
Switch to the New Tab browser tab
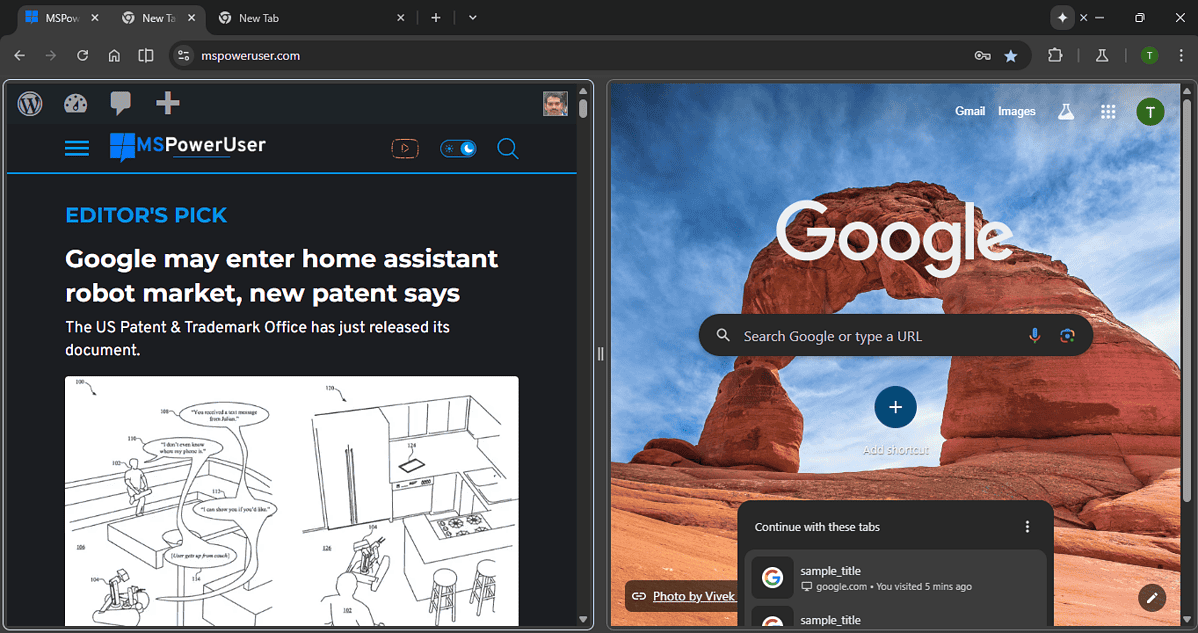pyautogui.click(x=155, y=17)
